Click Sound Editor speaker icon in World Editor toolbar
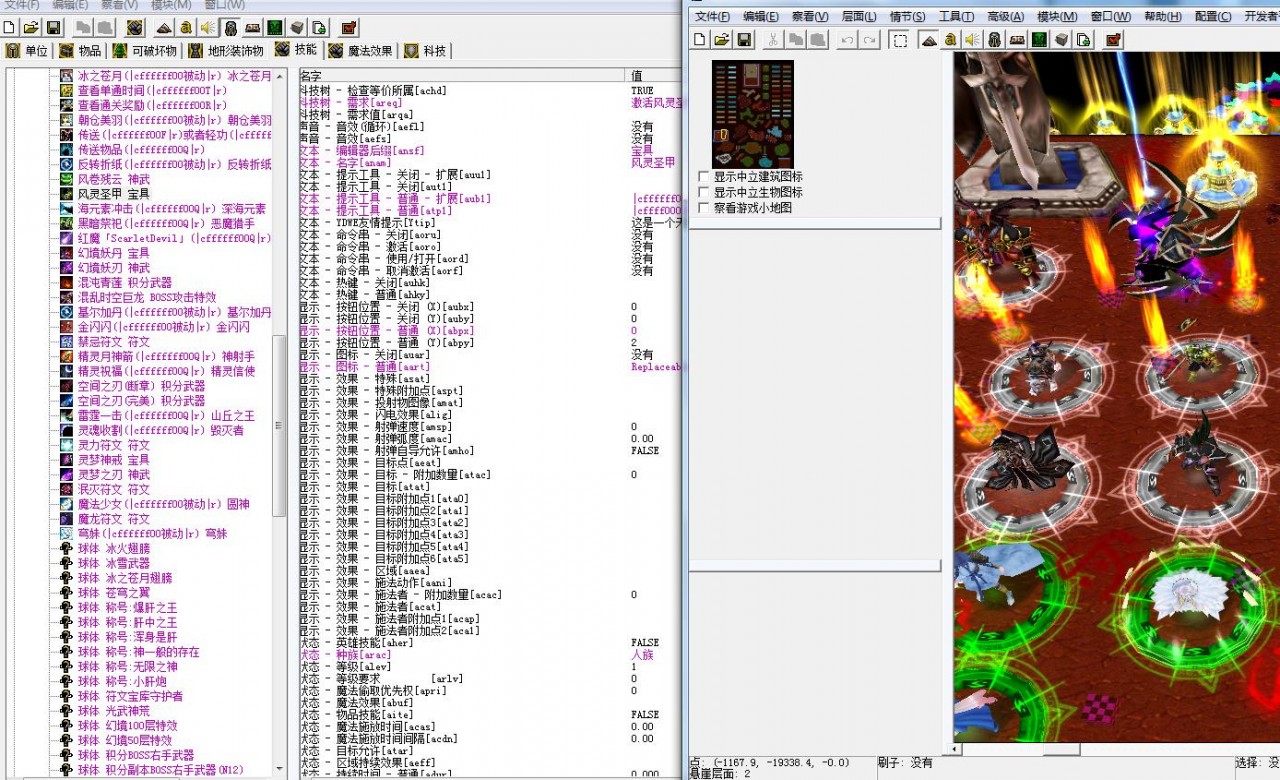The height and width of the screenshot is (780, 1280). (x=973, y=39)
